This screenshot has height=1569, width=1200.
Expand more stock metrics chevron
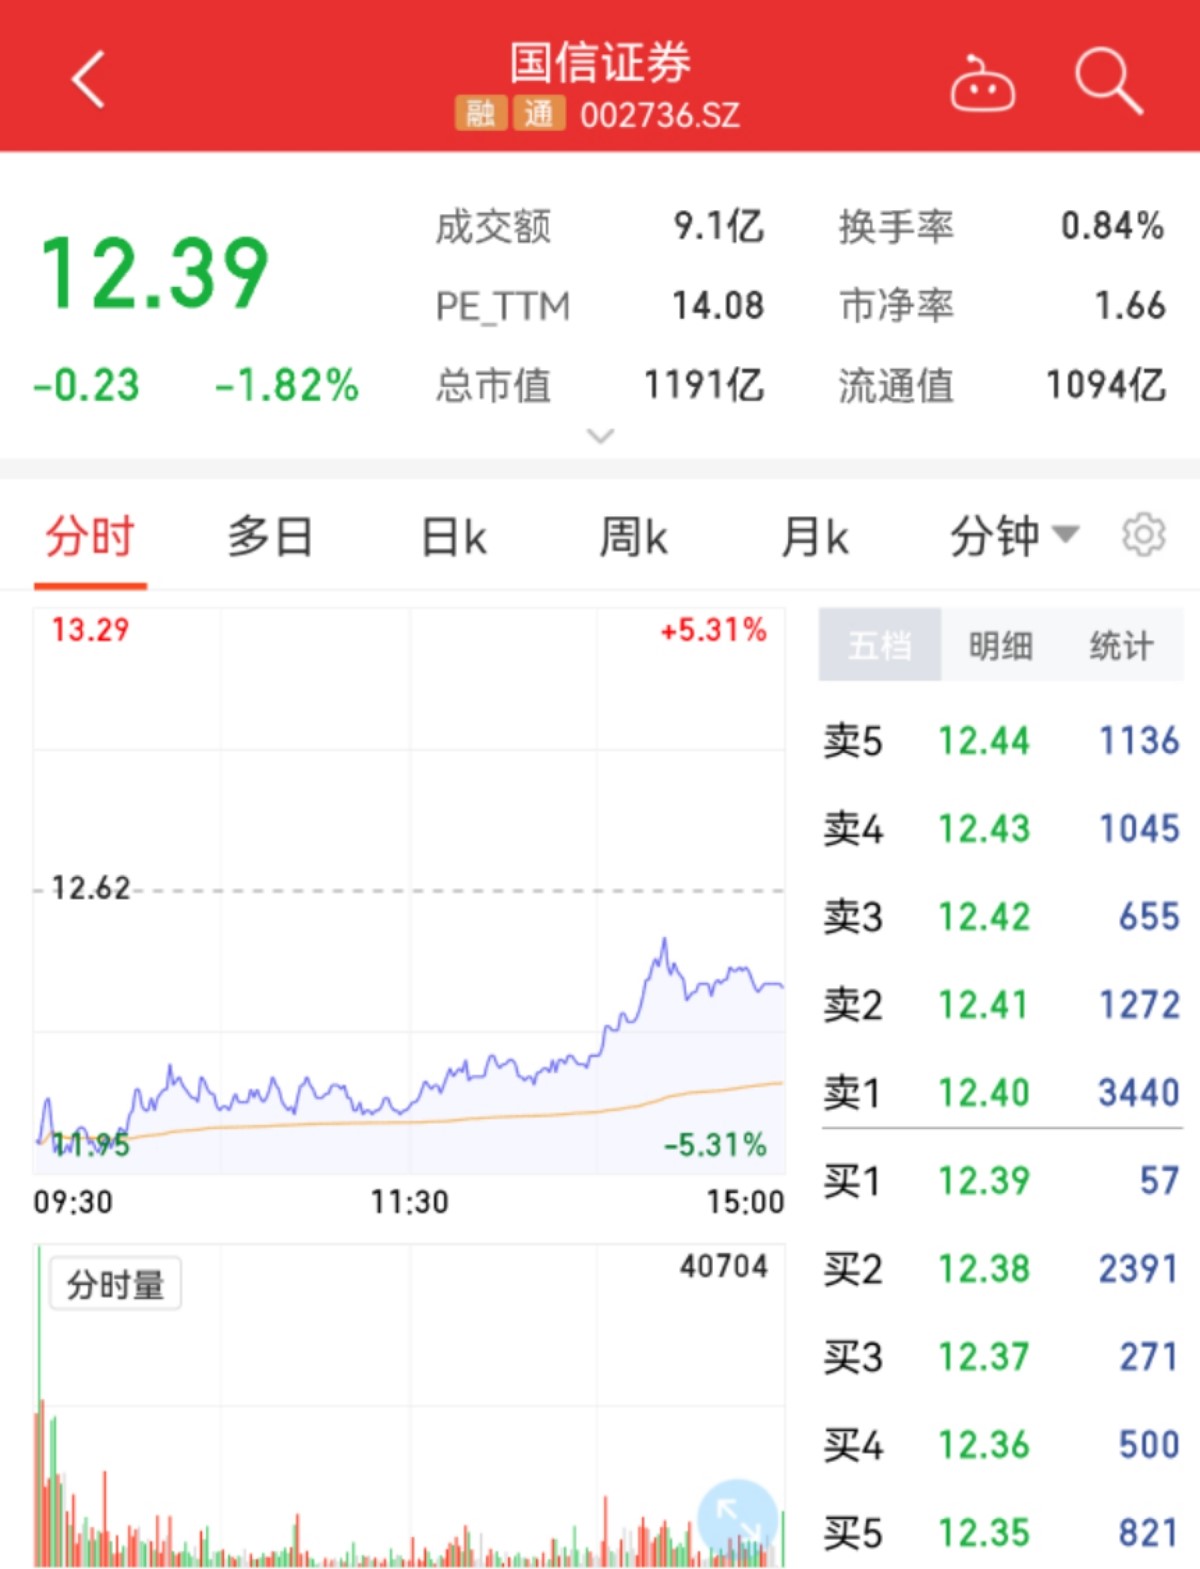point(600,436)
